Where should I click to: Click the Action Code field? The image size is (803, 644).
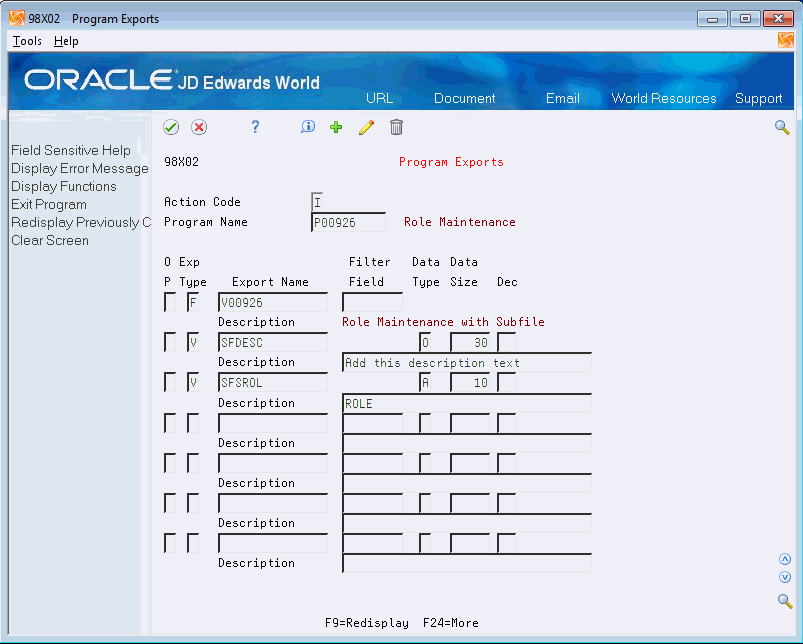click(317, 202)
